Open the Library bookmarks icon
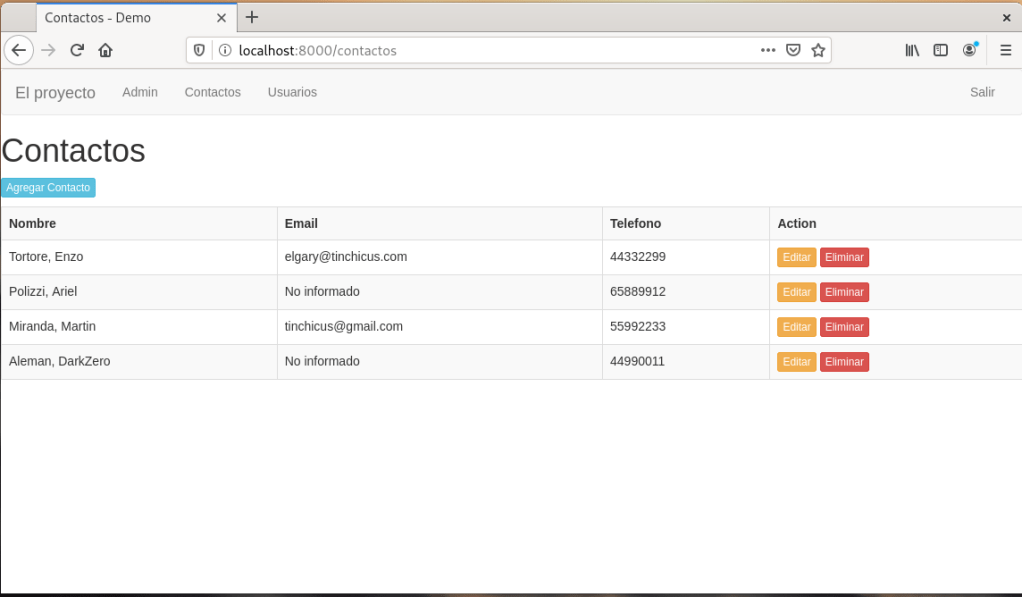This screenshot has width=1022, height=597. click(x=912, y=50)
